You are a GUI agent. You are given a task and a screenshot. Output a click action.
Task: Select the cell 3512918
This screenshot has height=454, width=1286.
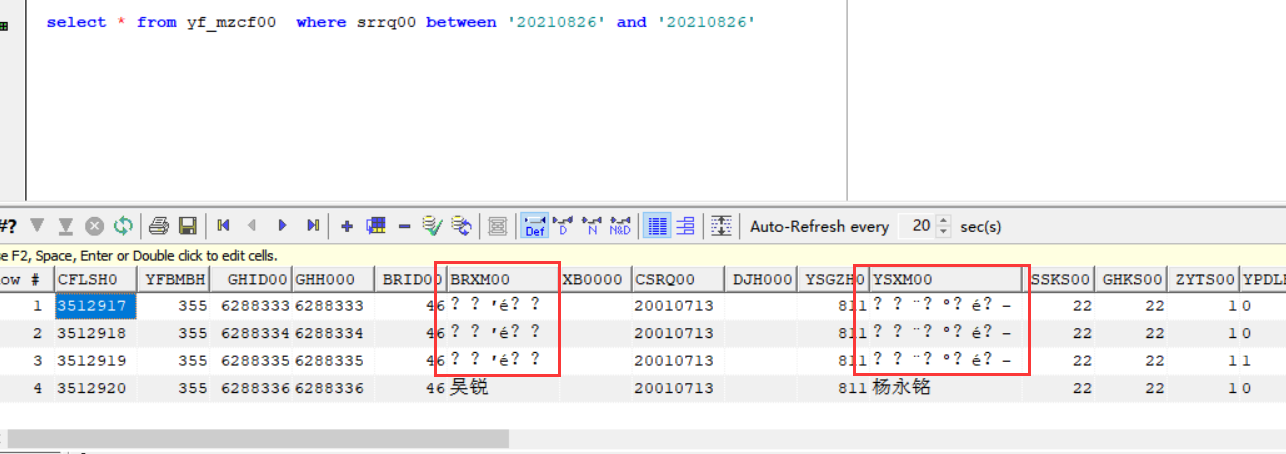tap(95, 332)
